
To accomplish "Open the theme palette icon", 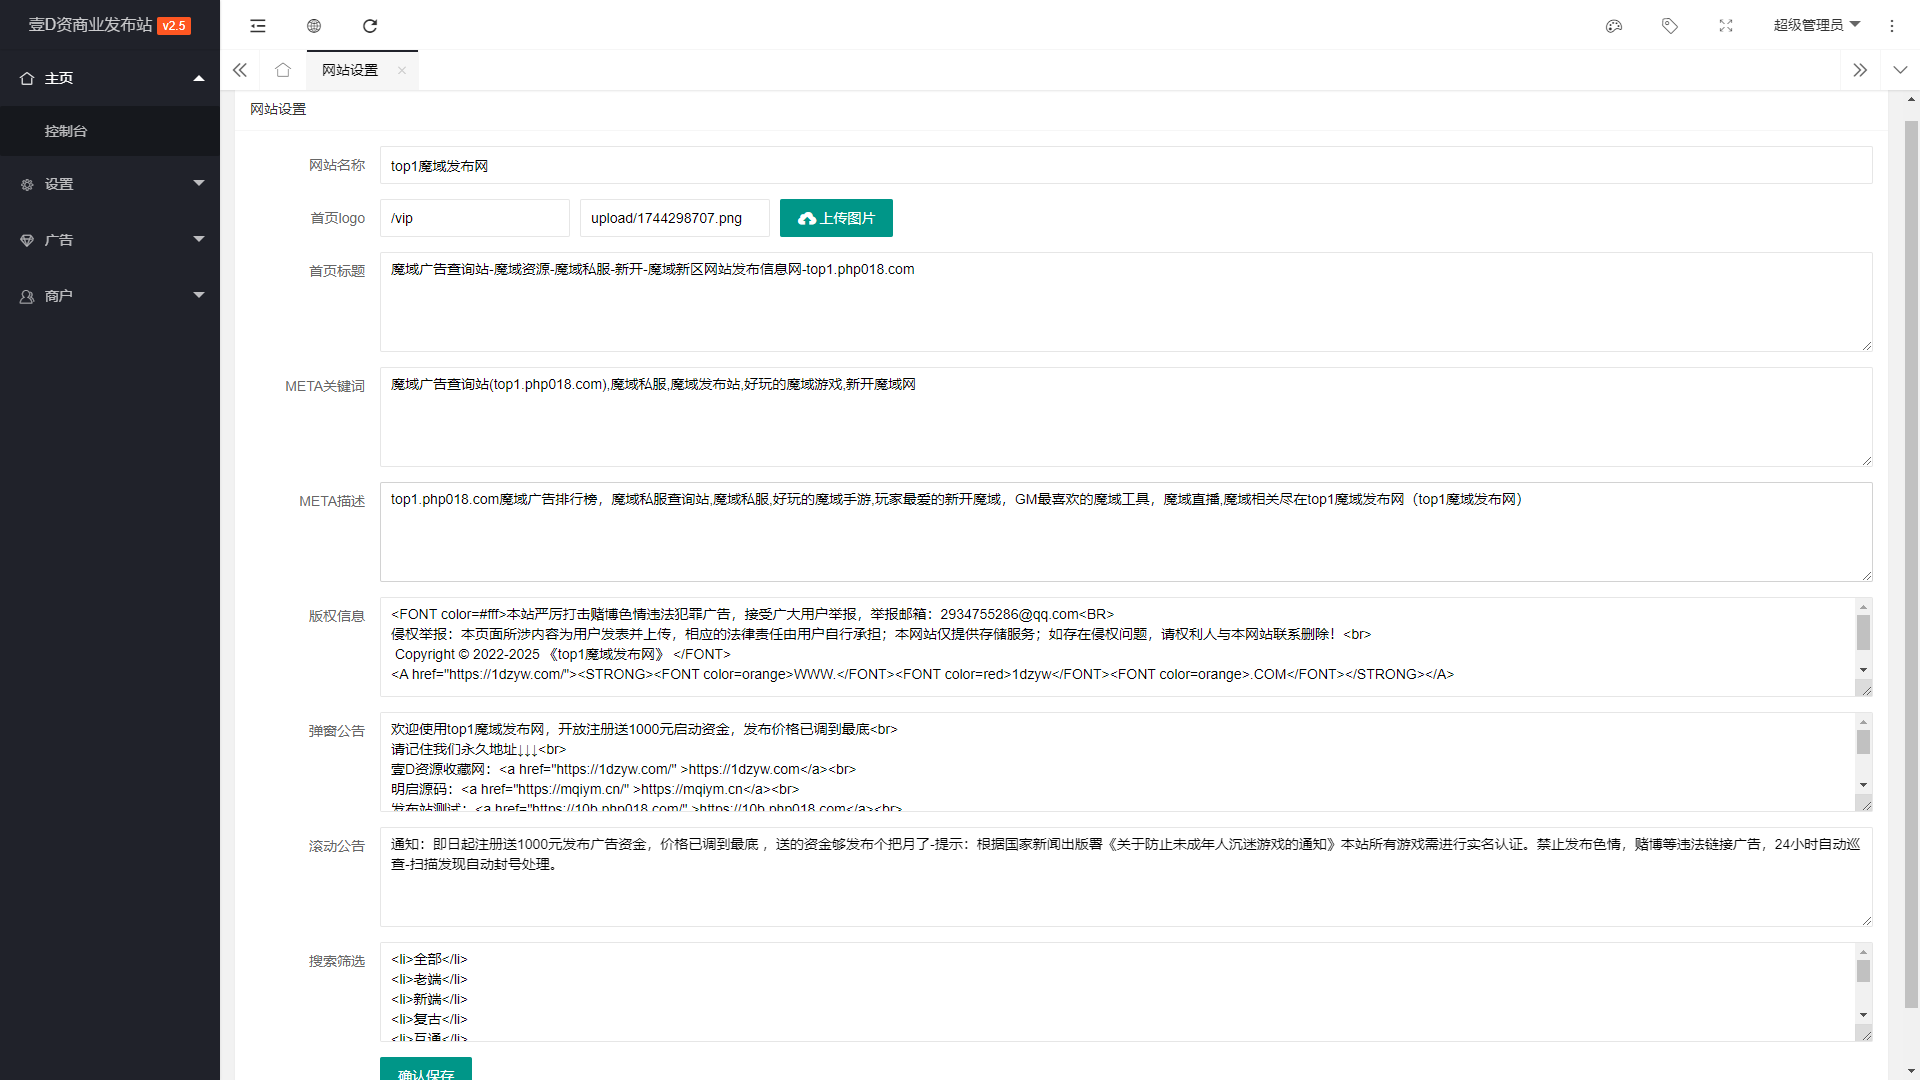I will click(x=1614, y=25).
